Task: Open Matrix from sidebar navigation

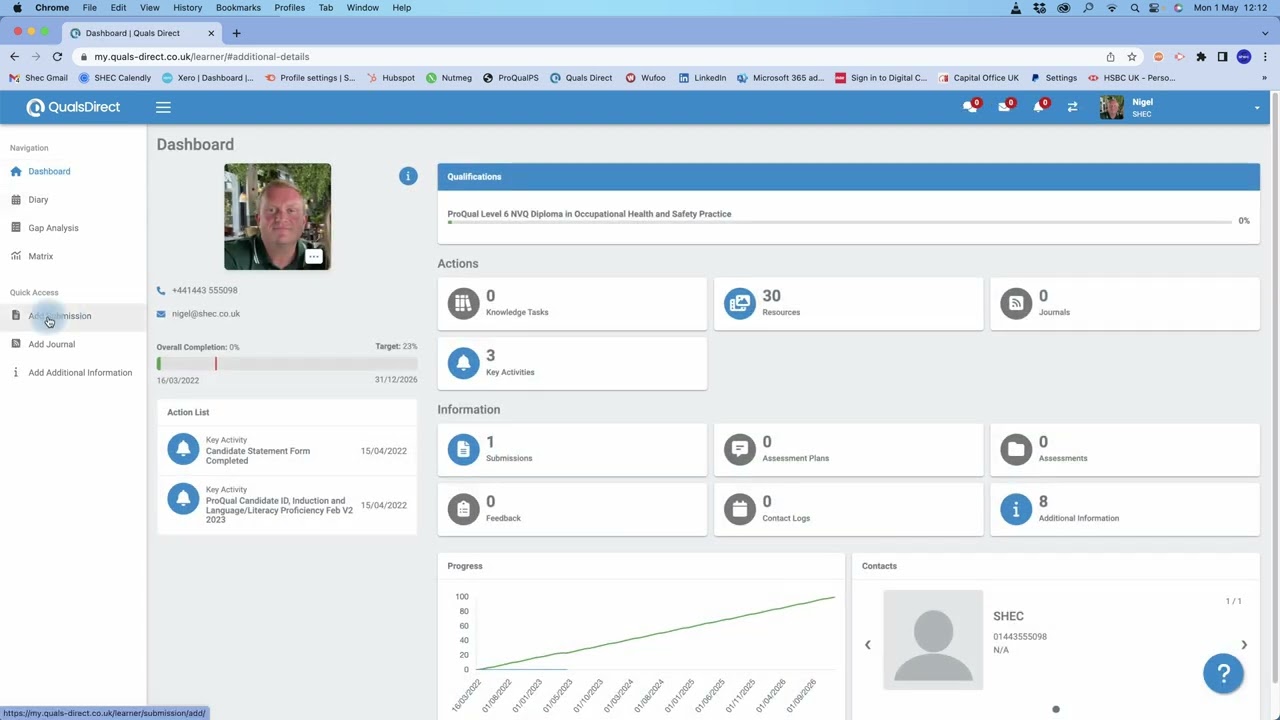Action: [x=41, y=256]
